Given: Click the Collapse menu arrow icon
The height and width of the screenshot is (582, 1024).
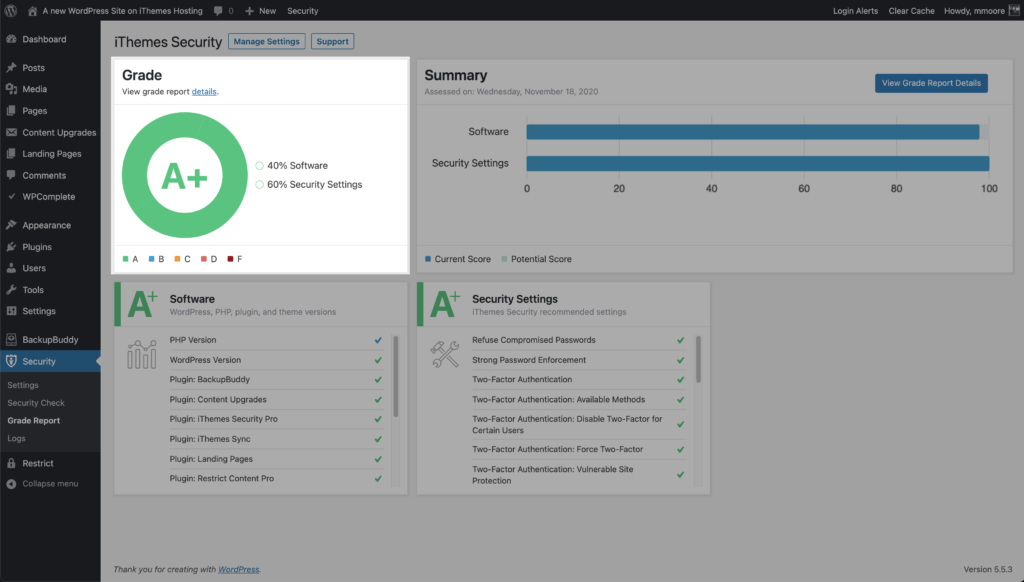Looking at the screenshot, I should (x=11, y=484).
